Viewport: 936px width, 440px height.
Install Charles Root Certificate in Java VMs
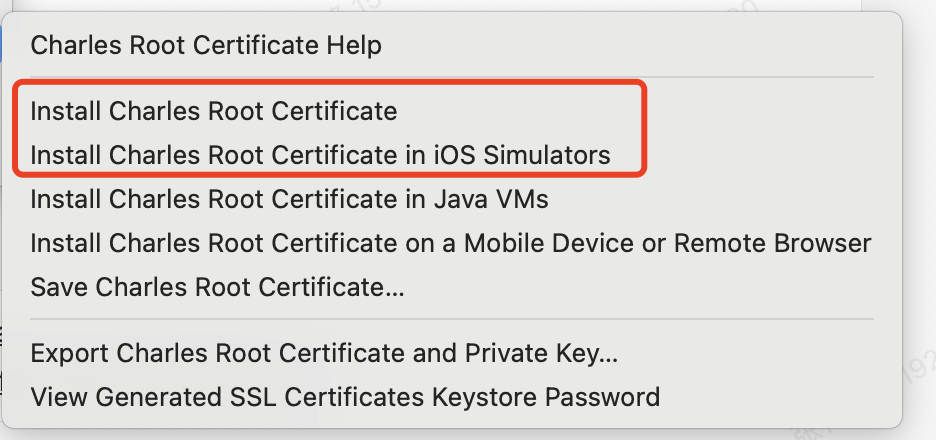pyautogui.click(x=290, y=199)
